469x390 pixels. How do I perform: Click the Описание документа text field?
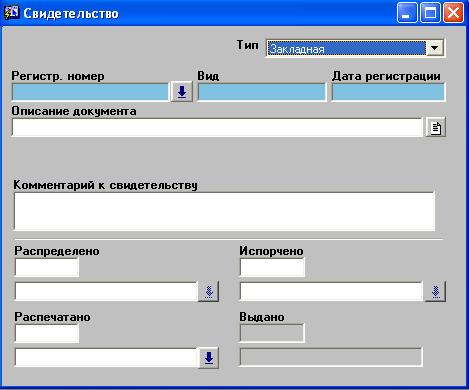[x=217, y=127]
